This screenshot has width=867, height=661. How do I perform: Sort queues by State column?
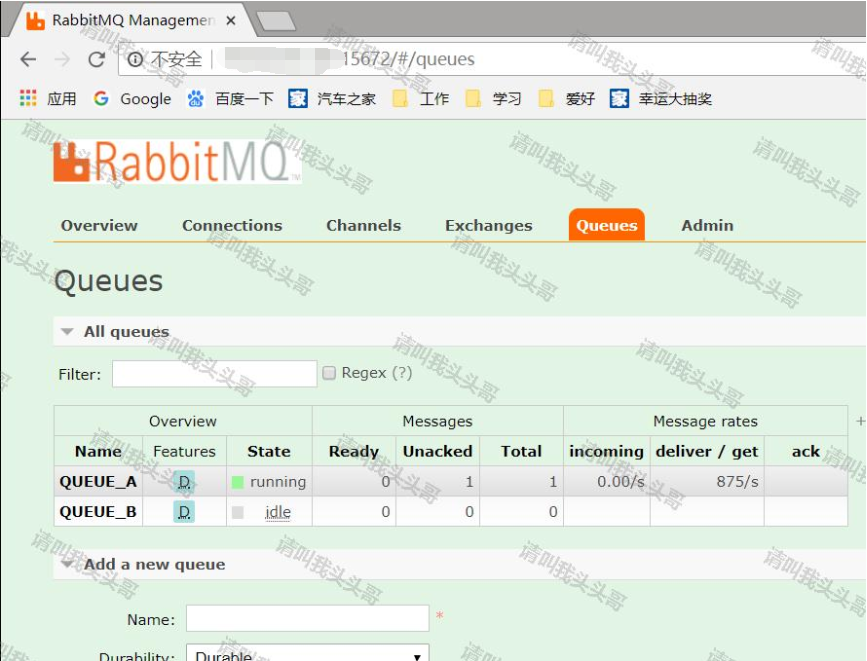[269, 451]
